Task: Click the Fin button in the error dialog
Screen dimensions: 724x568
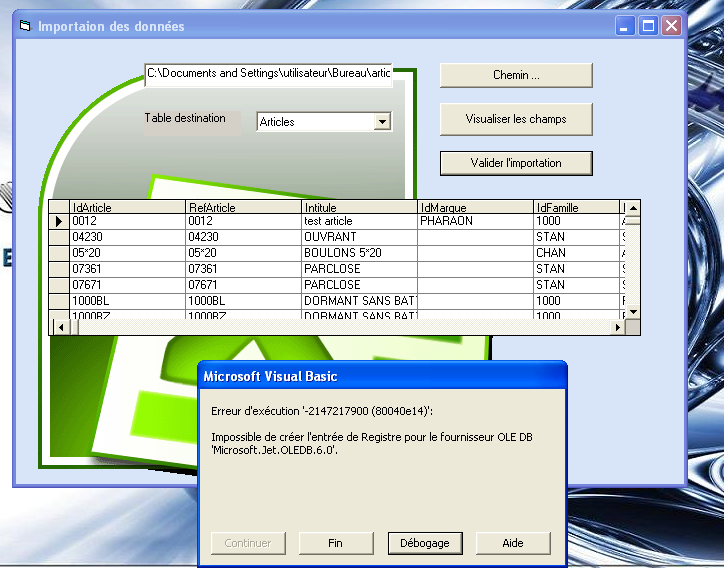Action: [336, 543]
